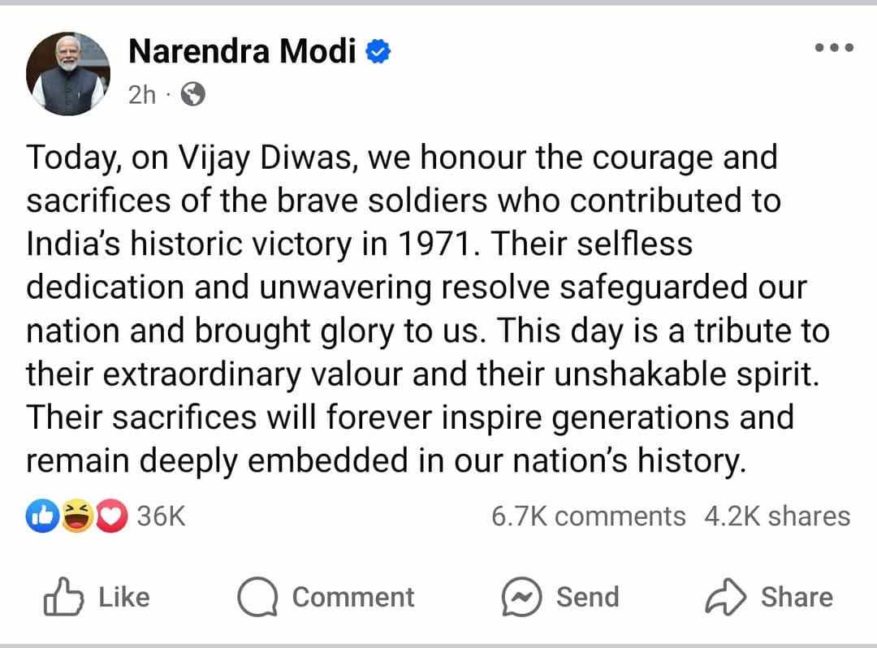Click the Comment speech bubble icon
877x648 pixels.
257,597
